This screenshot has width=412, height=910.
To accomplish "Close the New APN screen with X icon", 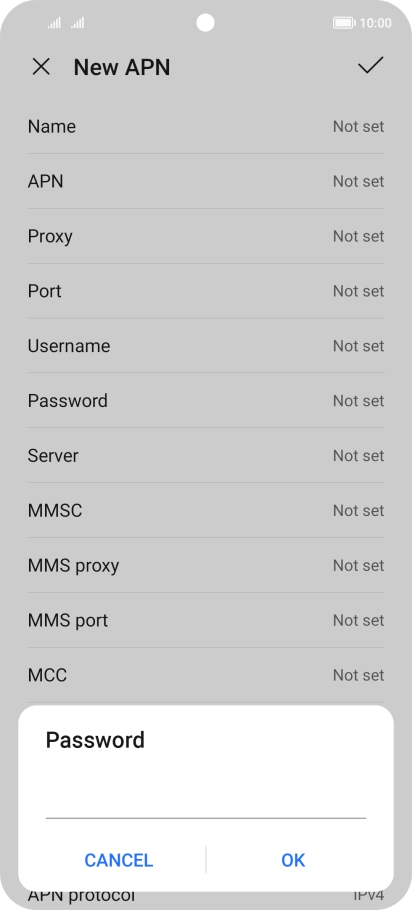I will point(41,67).
